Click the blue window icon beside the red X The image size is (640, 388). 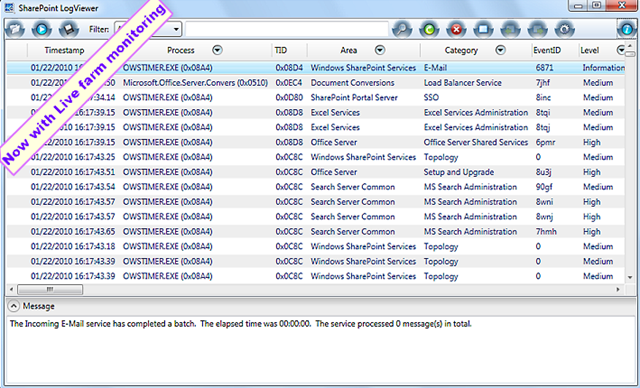pos(483,29)
